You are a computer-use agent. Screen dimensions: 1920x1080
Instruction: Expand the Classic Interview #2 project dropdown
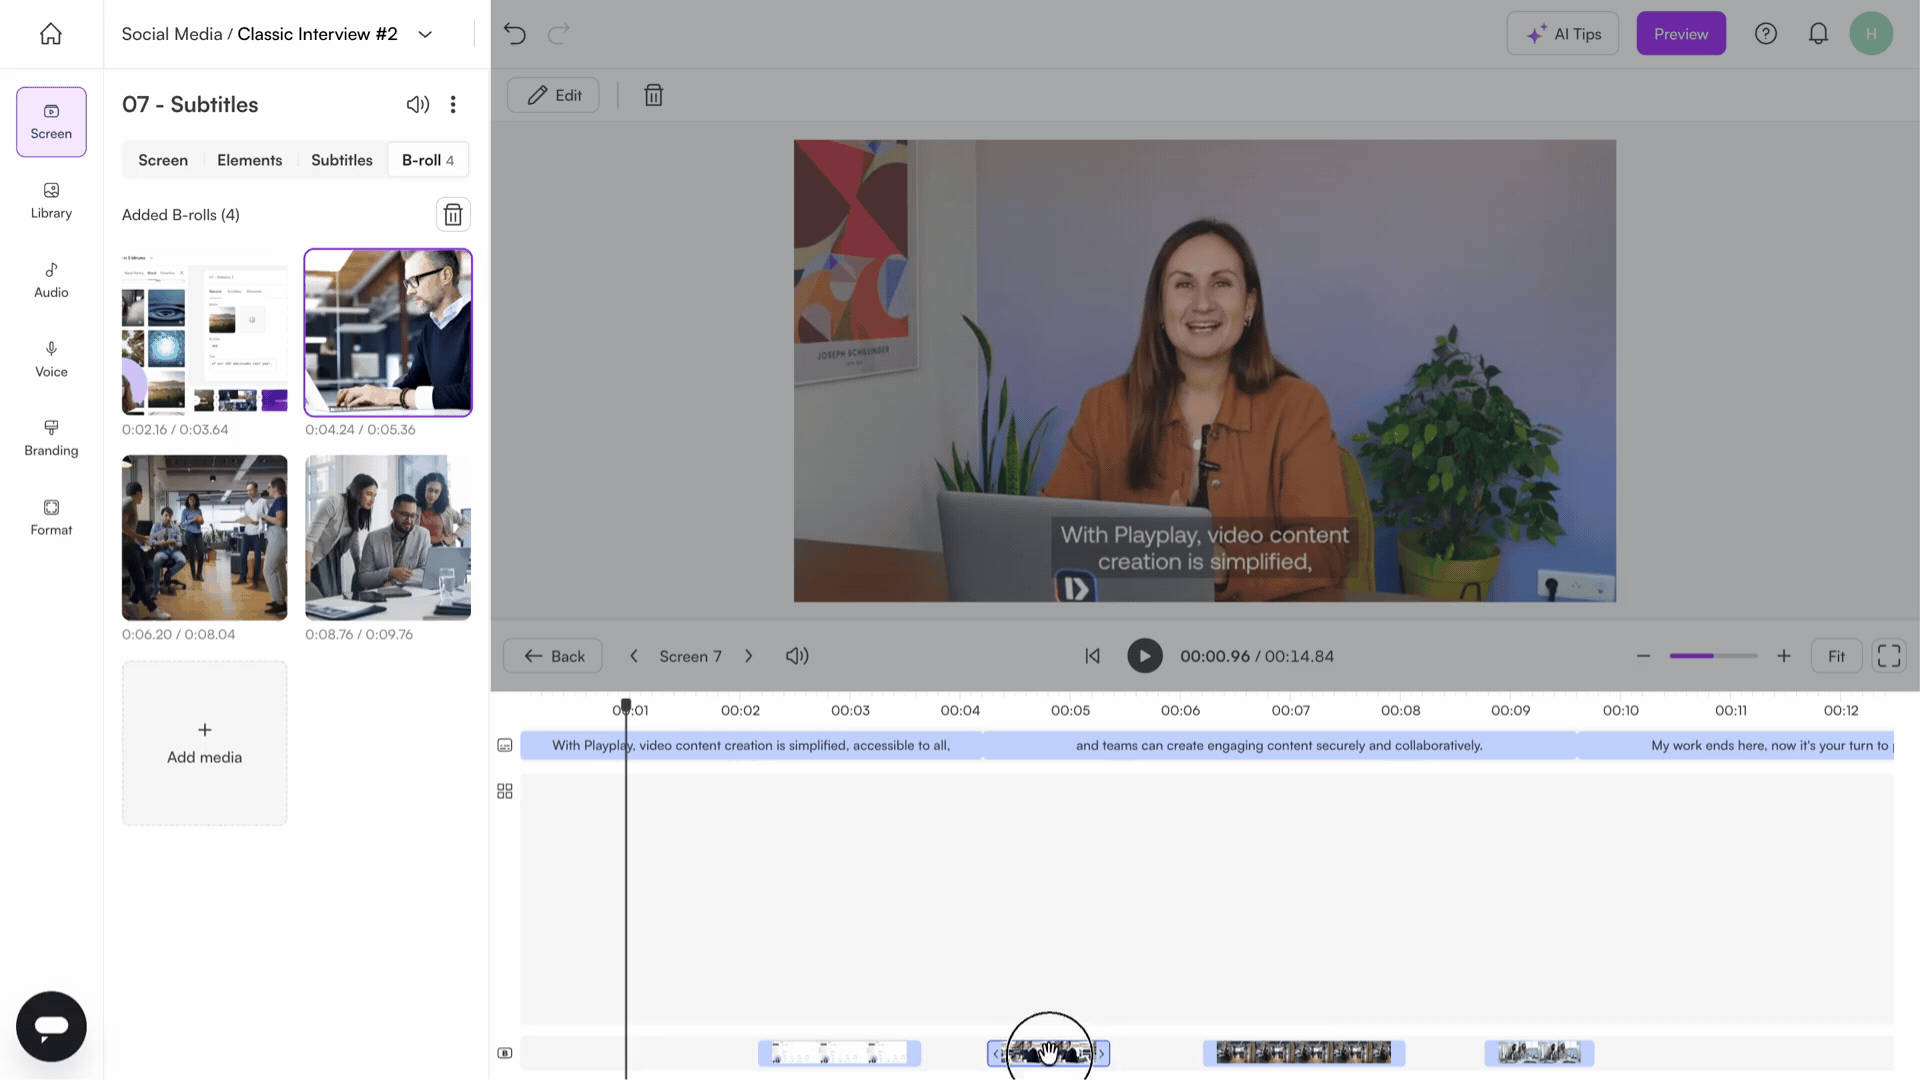point(425,34)
